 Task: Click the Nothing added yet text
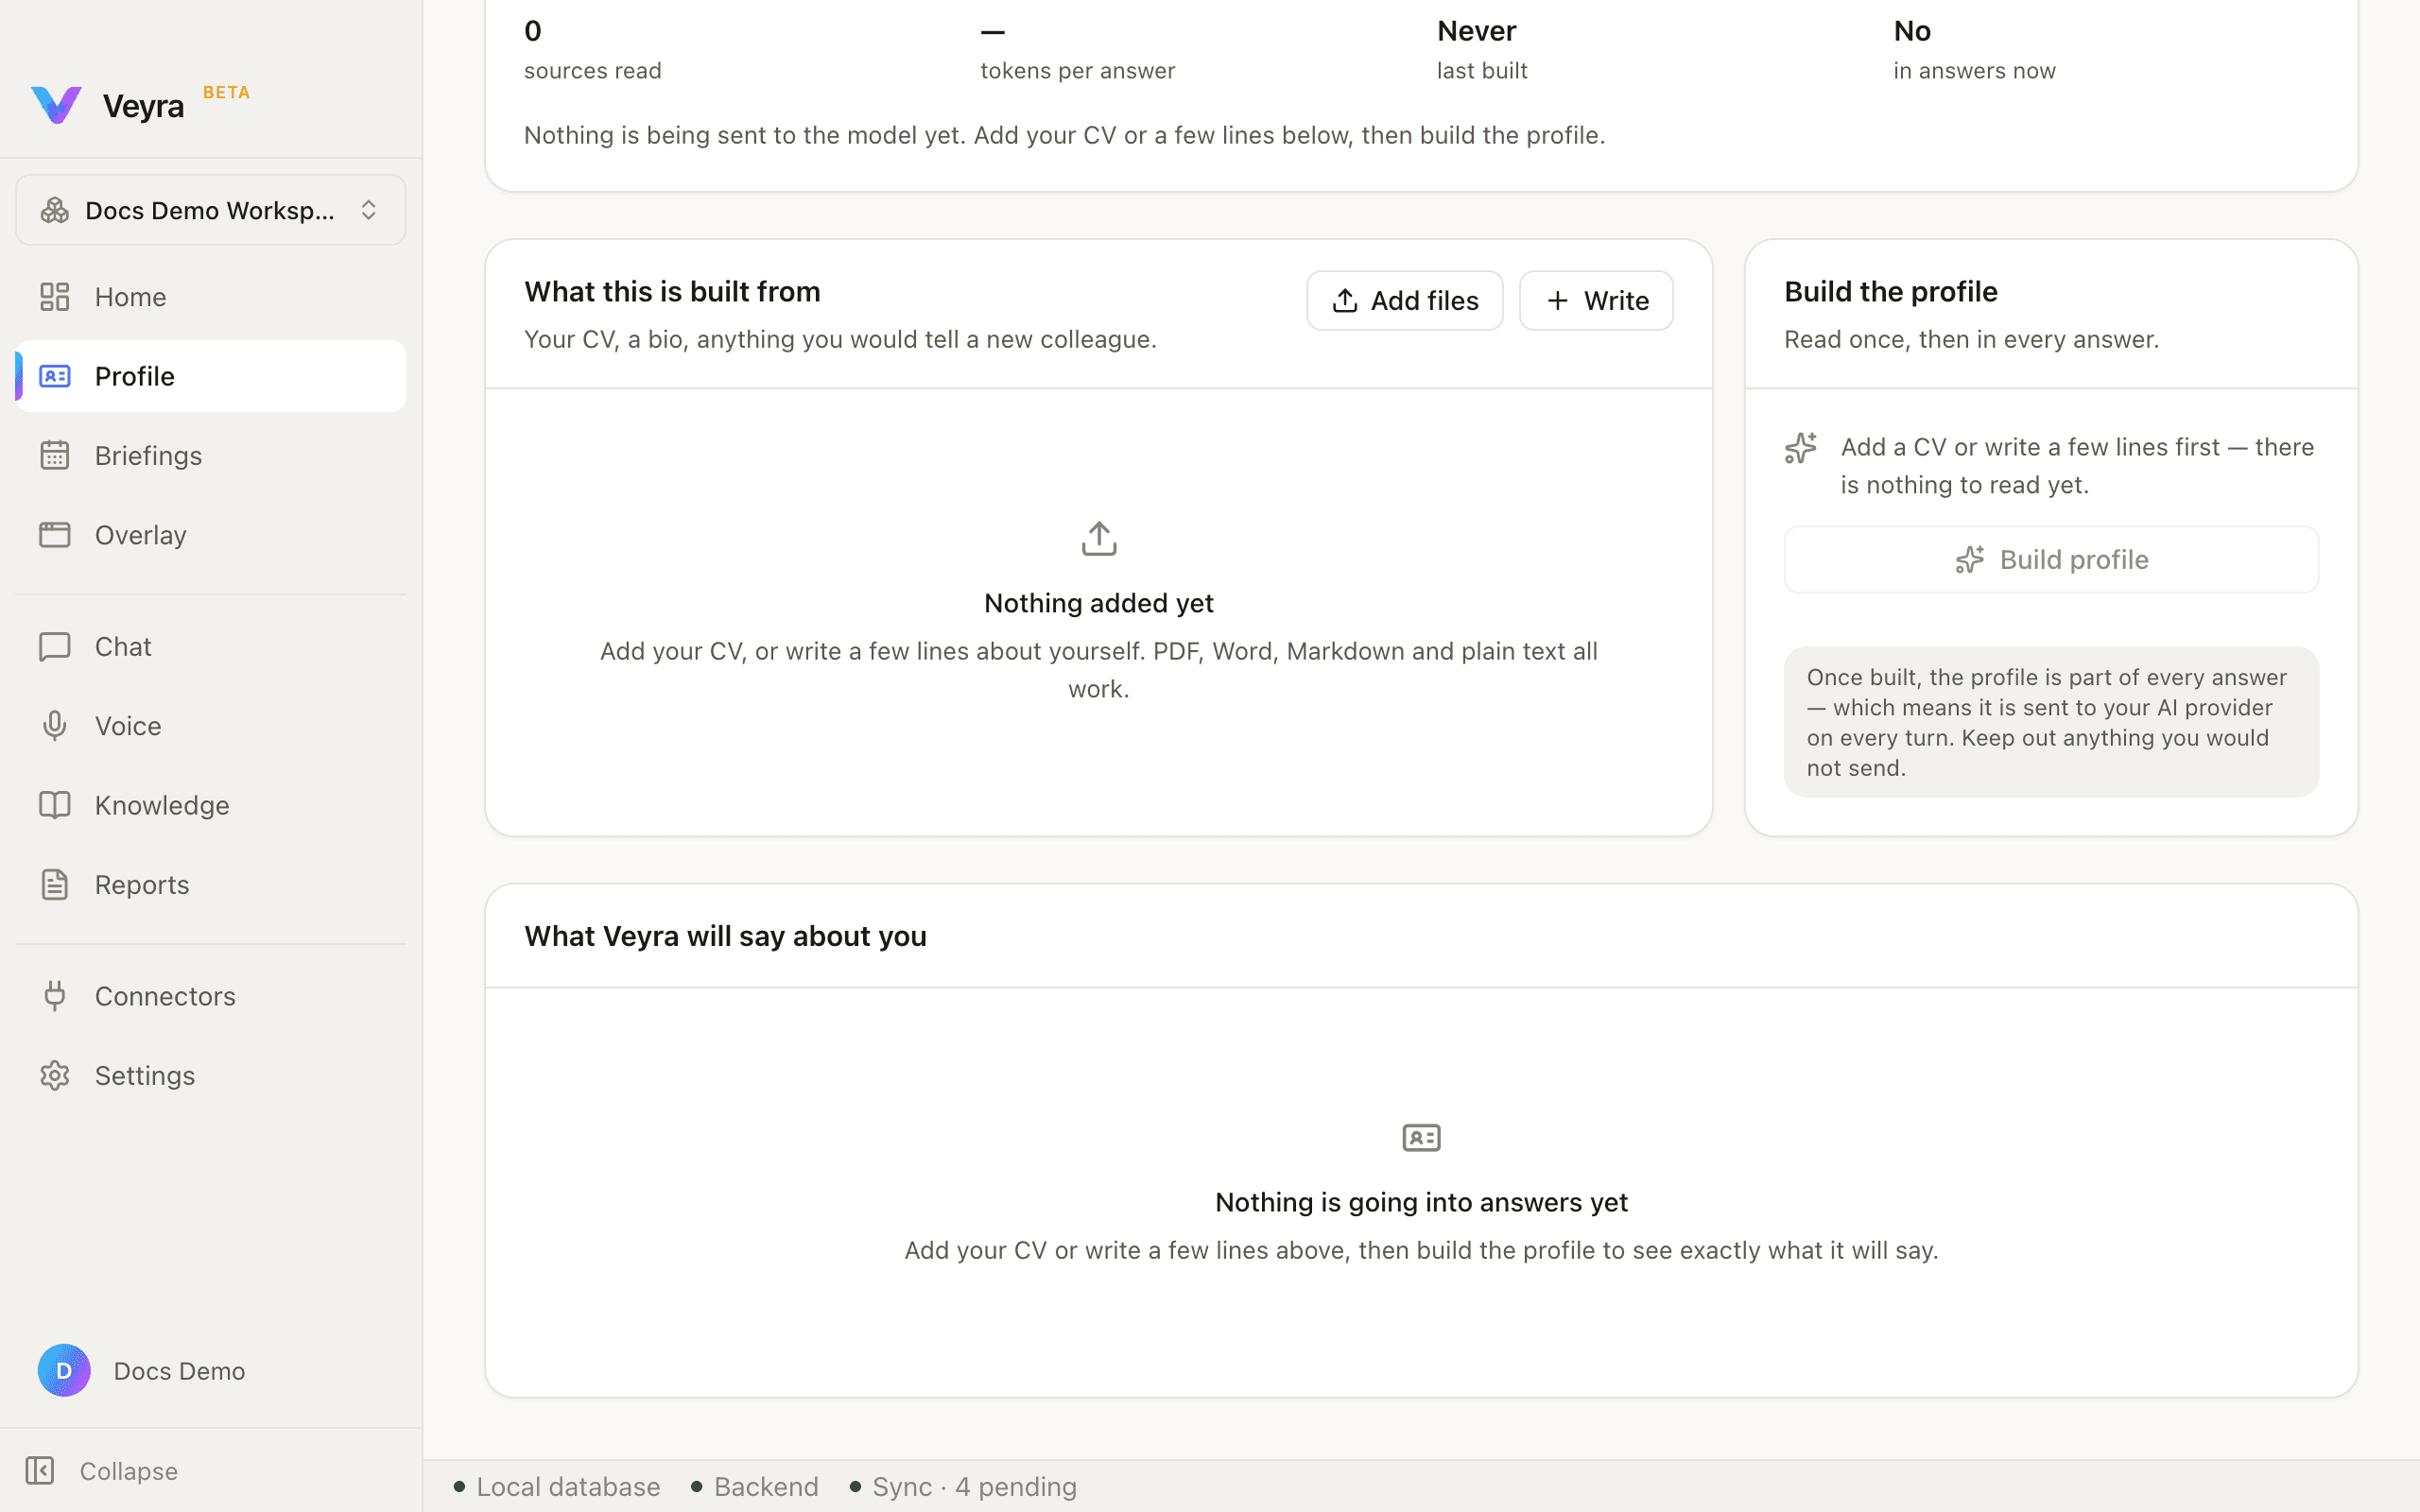point(1099,603)
